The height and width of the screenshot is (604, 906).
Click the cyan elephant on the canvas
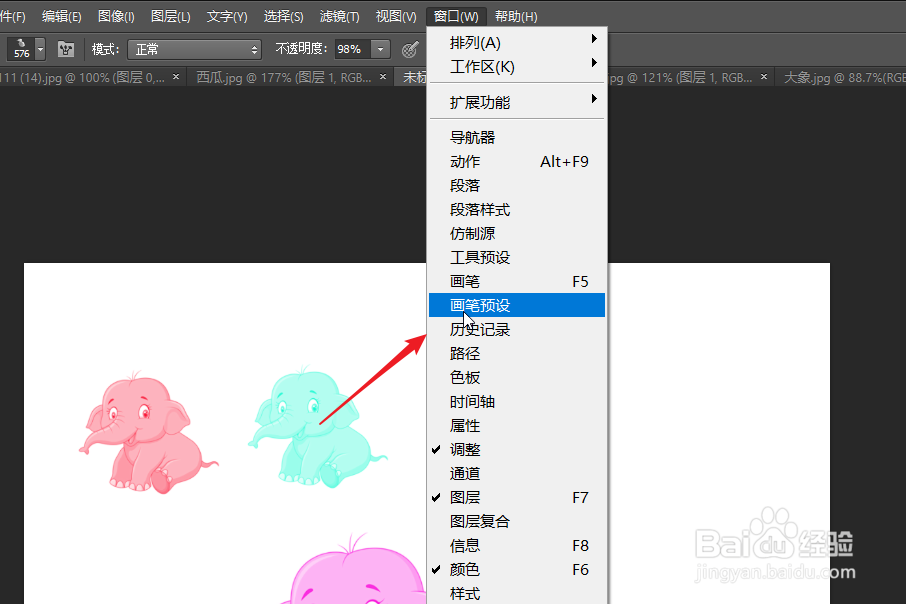(x=317, y=427)
